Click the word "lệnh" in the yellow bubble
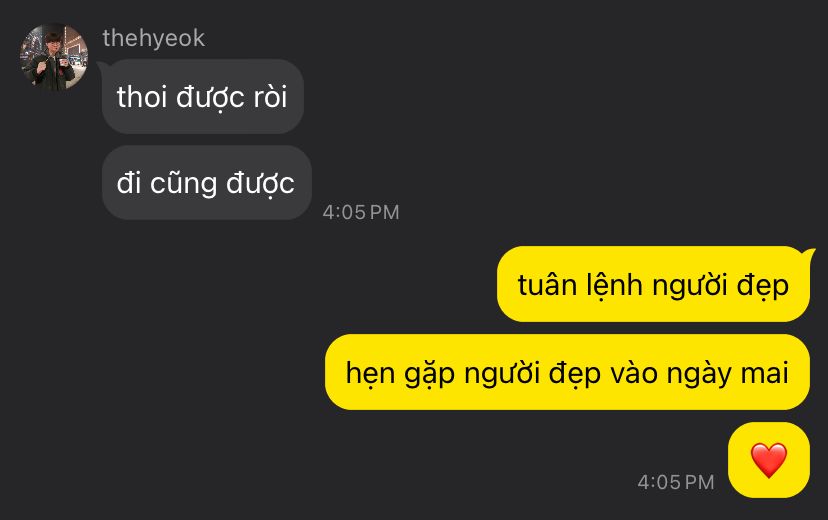This screenshot has height=520, width=828. [x=614, y=286]
